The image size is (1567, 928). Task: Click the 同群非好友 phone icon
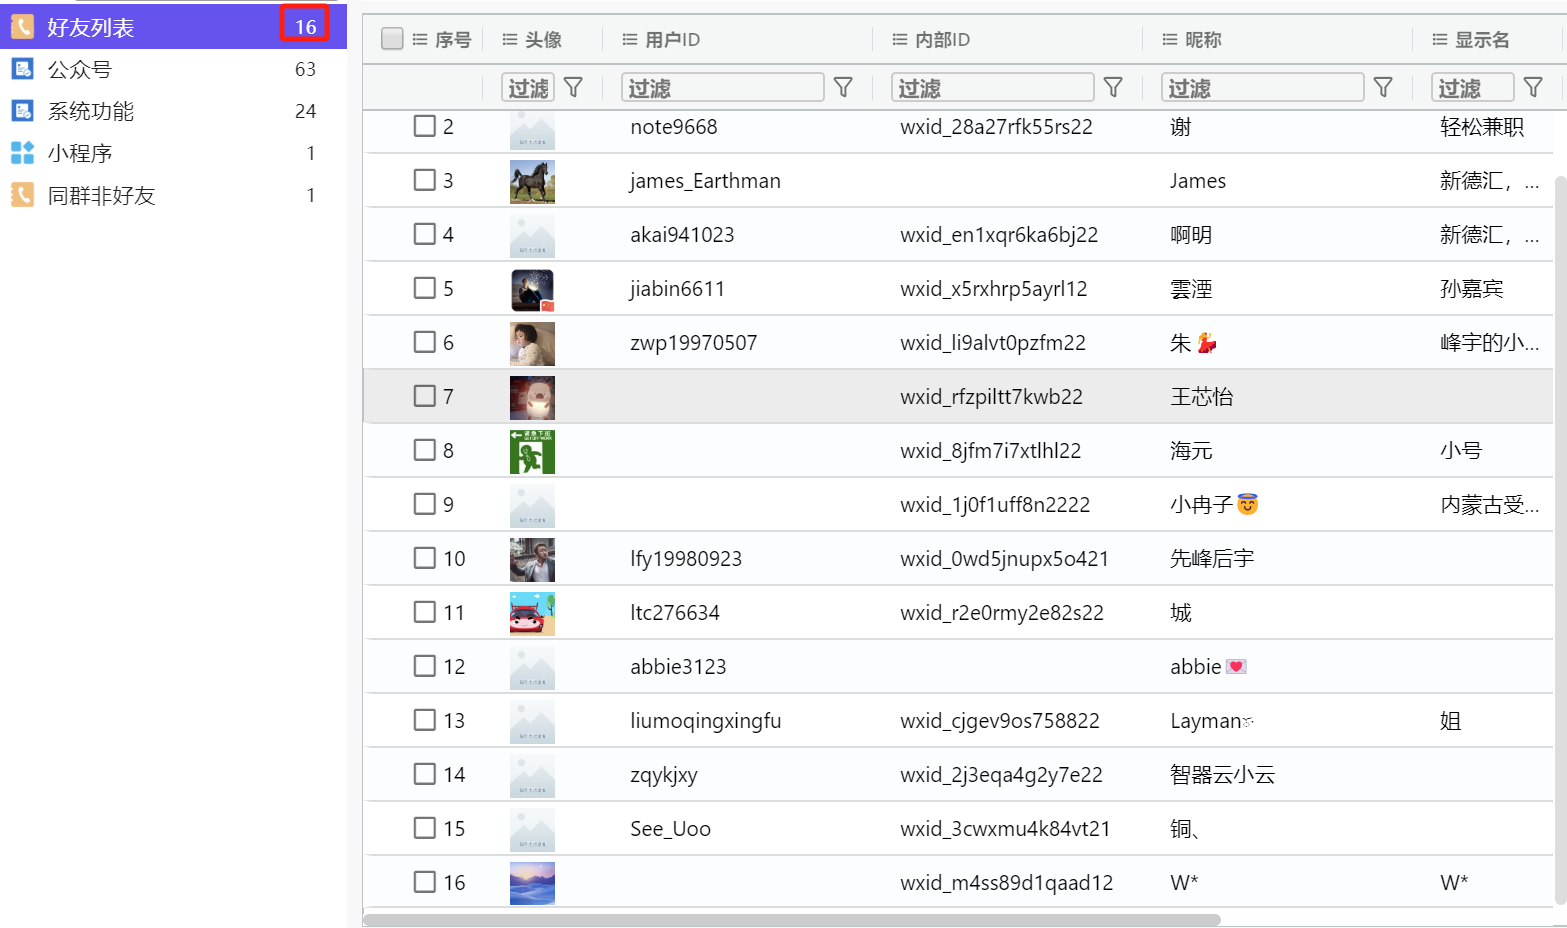pos(22,195)
